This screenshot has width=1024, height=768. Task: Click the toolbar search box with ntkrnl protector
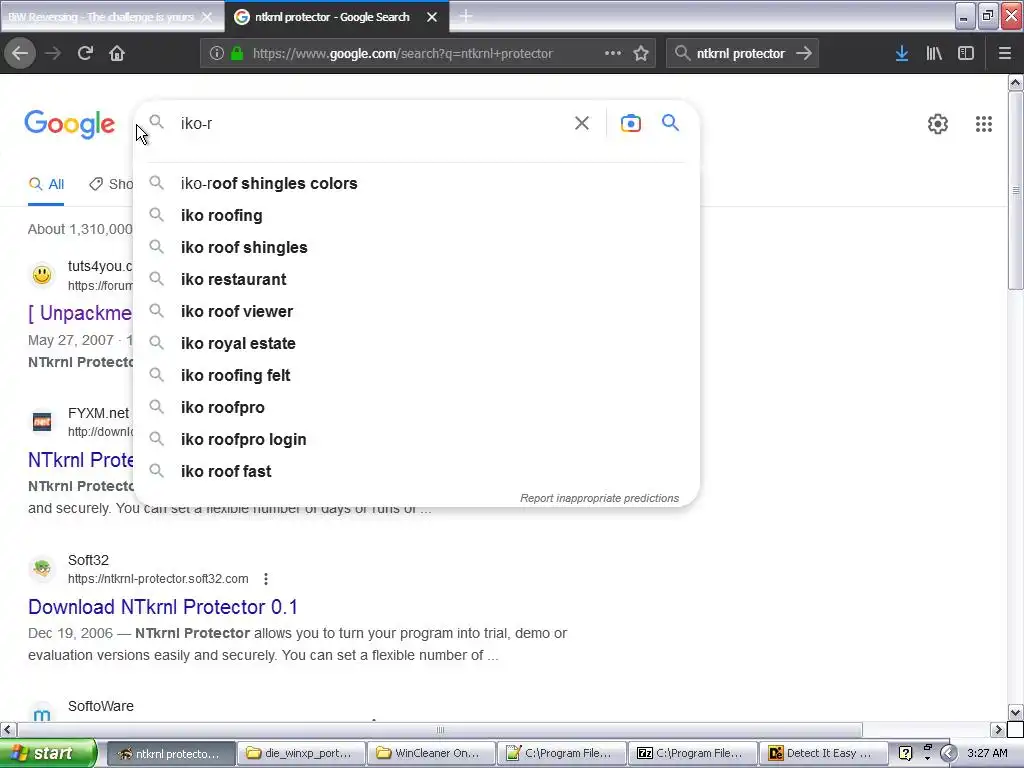click(740, 54)
